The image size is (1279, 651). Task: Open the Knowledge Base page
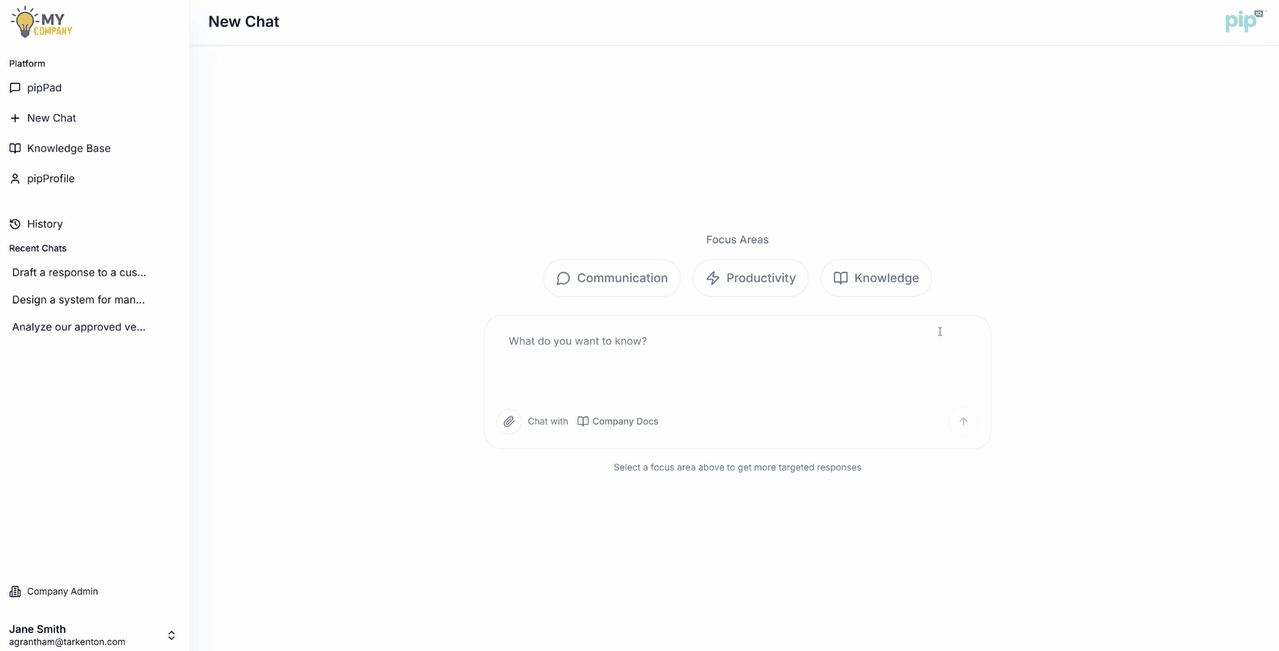click(68, 148)
